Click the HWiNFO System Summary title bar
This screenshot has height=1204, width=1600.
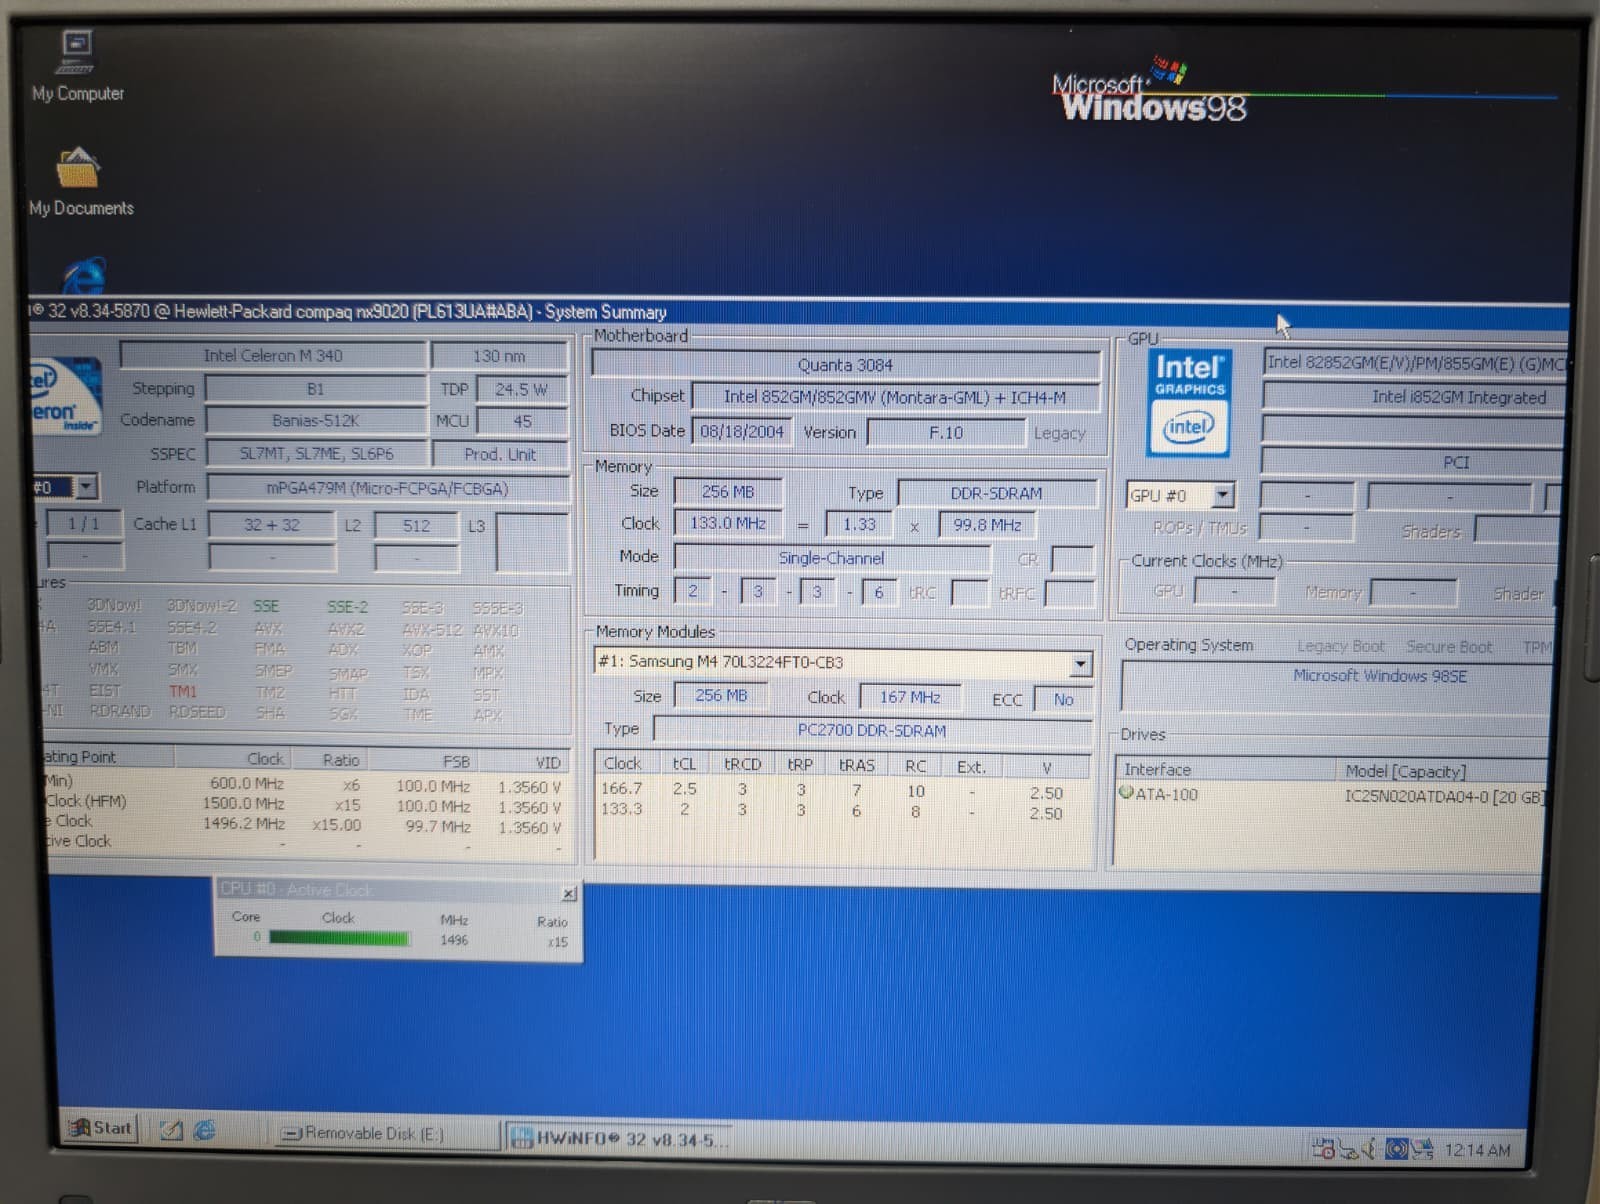click(x=797, y=312)
